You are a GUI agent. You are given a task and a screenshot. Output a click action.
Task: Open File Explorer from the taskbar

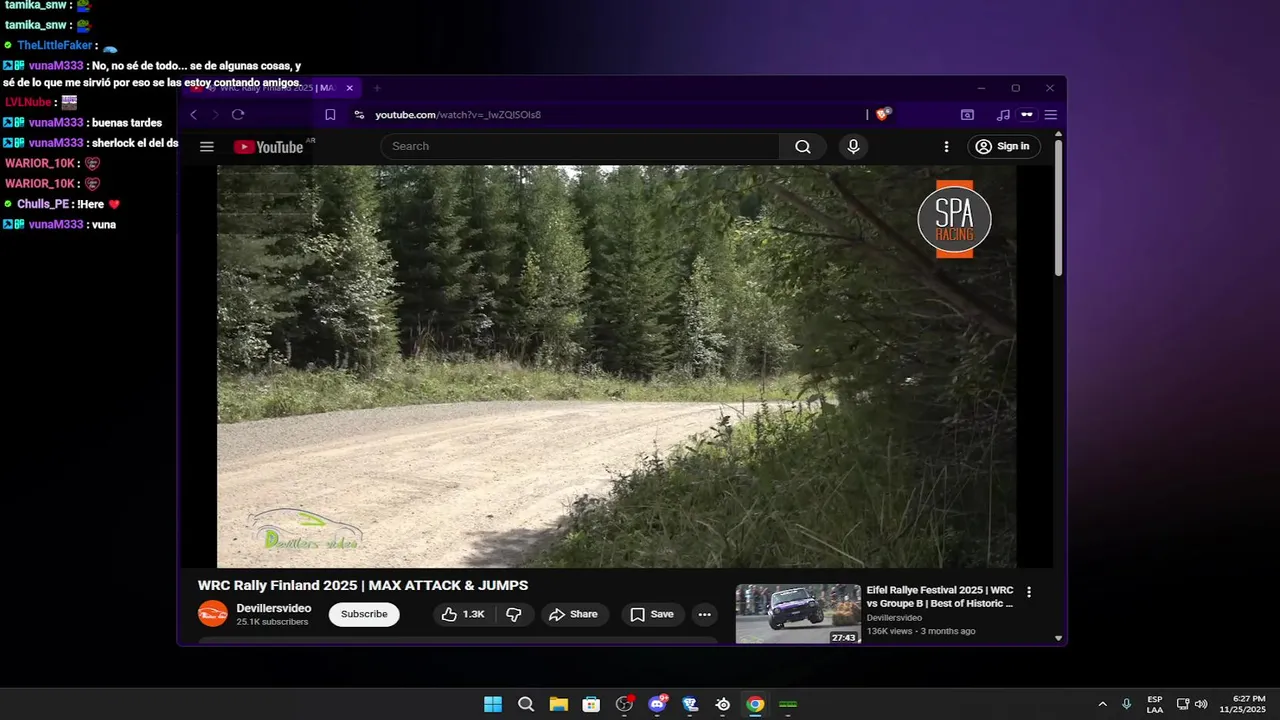pos(558,704)
